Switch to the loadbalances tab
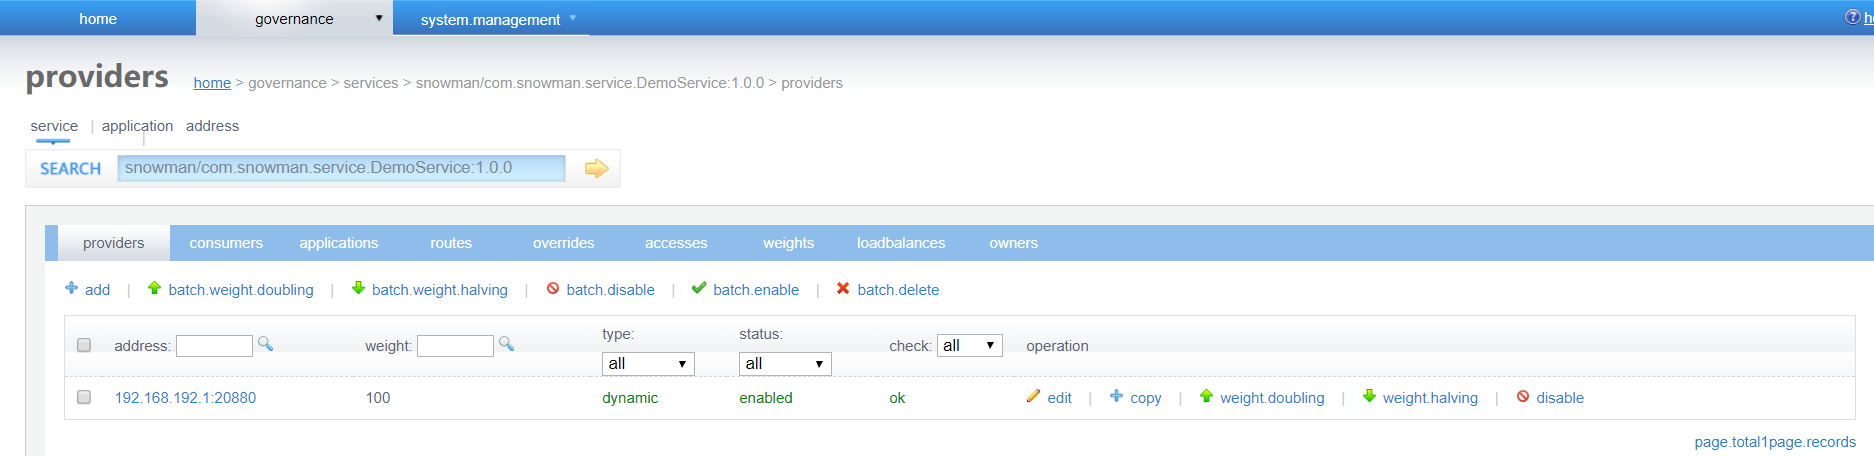The image size is (1874, 456). click(901, 243)
